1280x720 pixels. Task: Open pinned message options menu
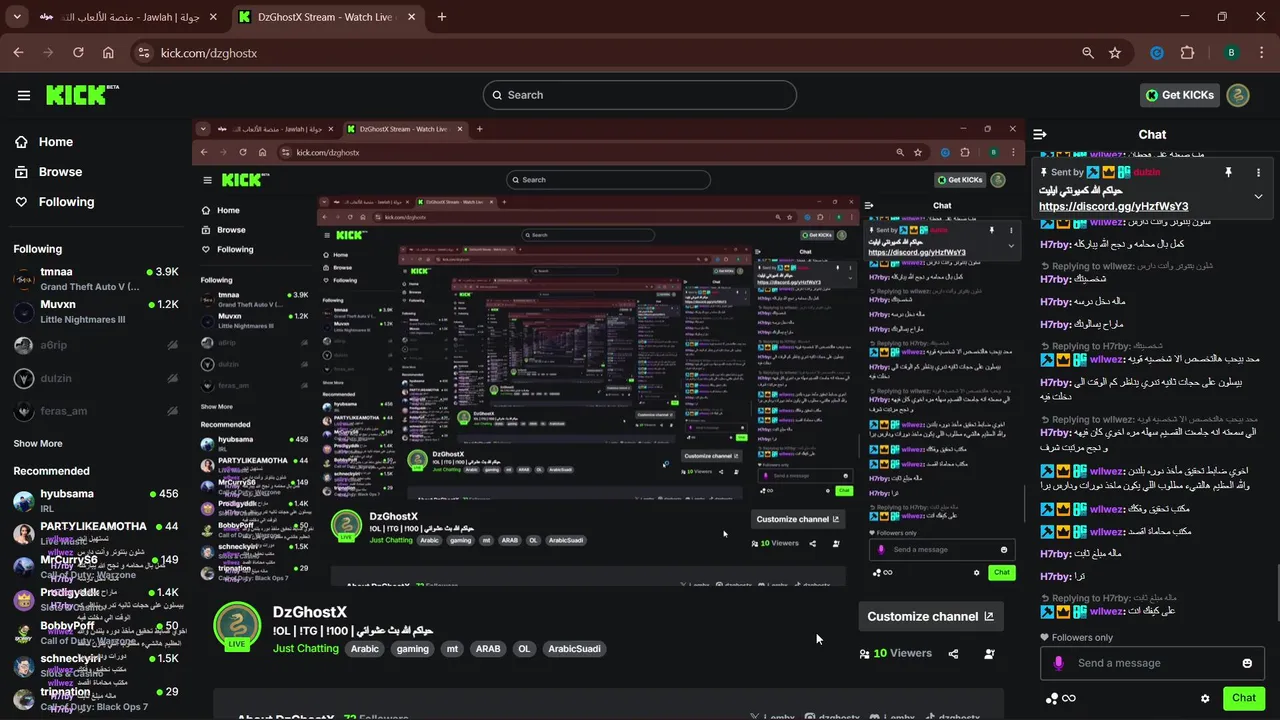coord(1258,173)
